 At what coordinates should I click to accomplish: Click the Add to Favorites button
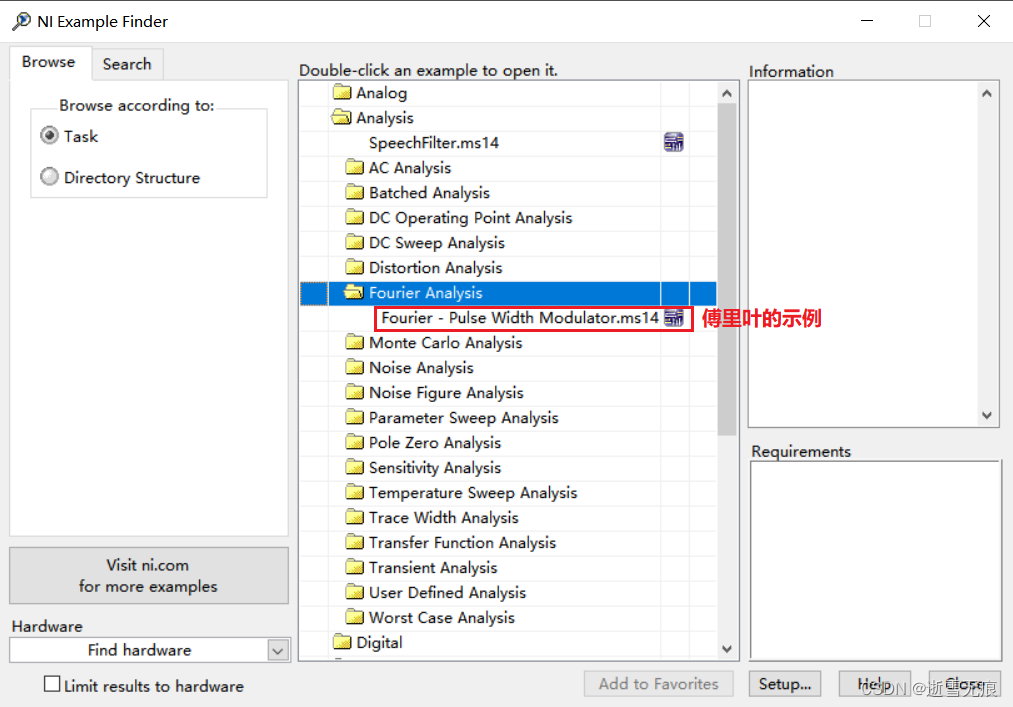(x=658, y=684)
